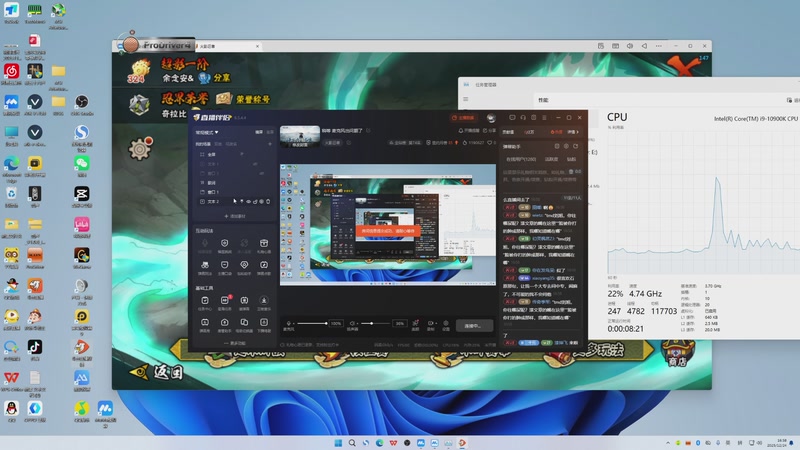Expand 更多功能 at bottom of tools panel
800x450 pixels.
(235, 343)
